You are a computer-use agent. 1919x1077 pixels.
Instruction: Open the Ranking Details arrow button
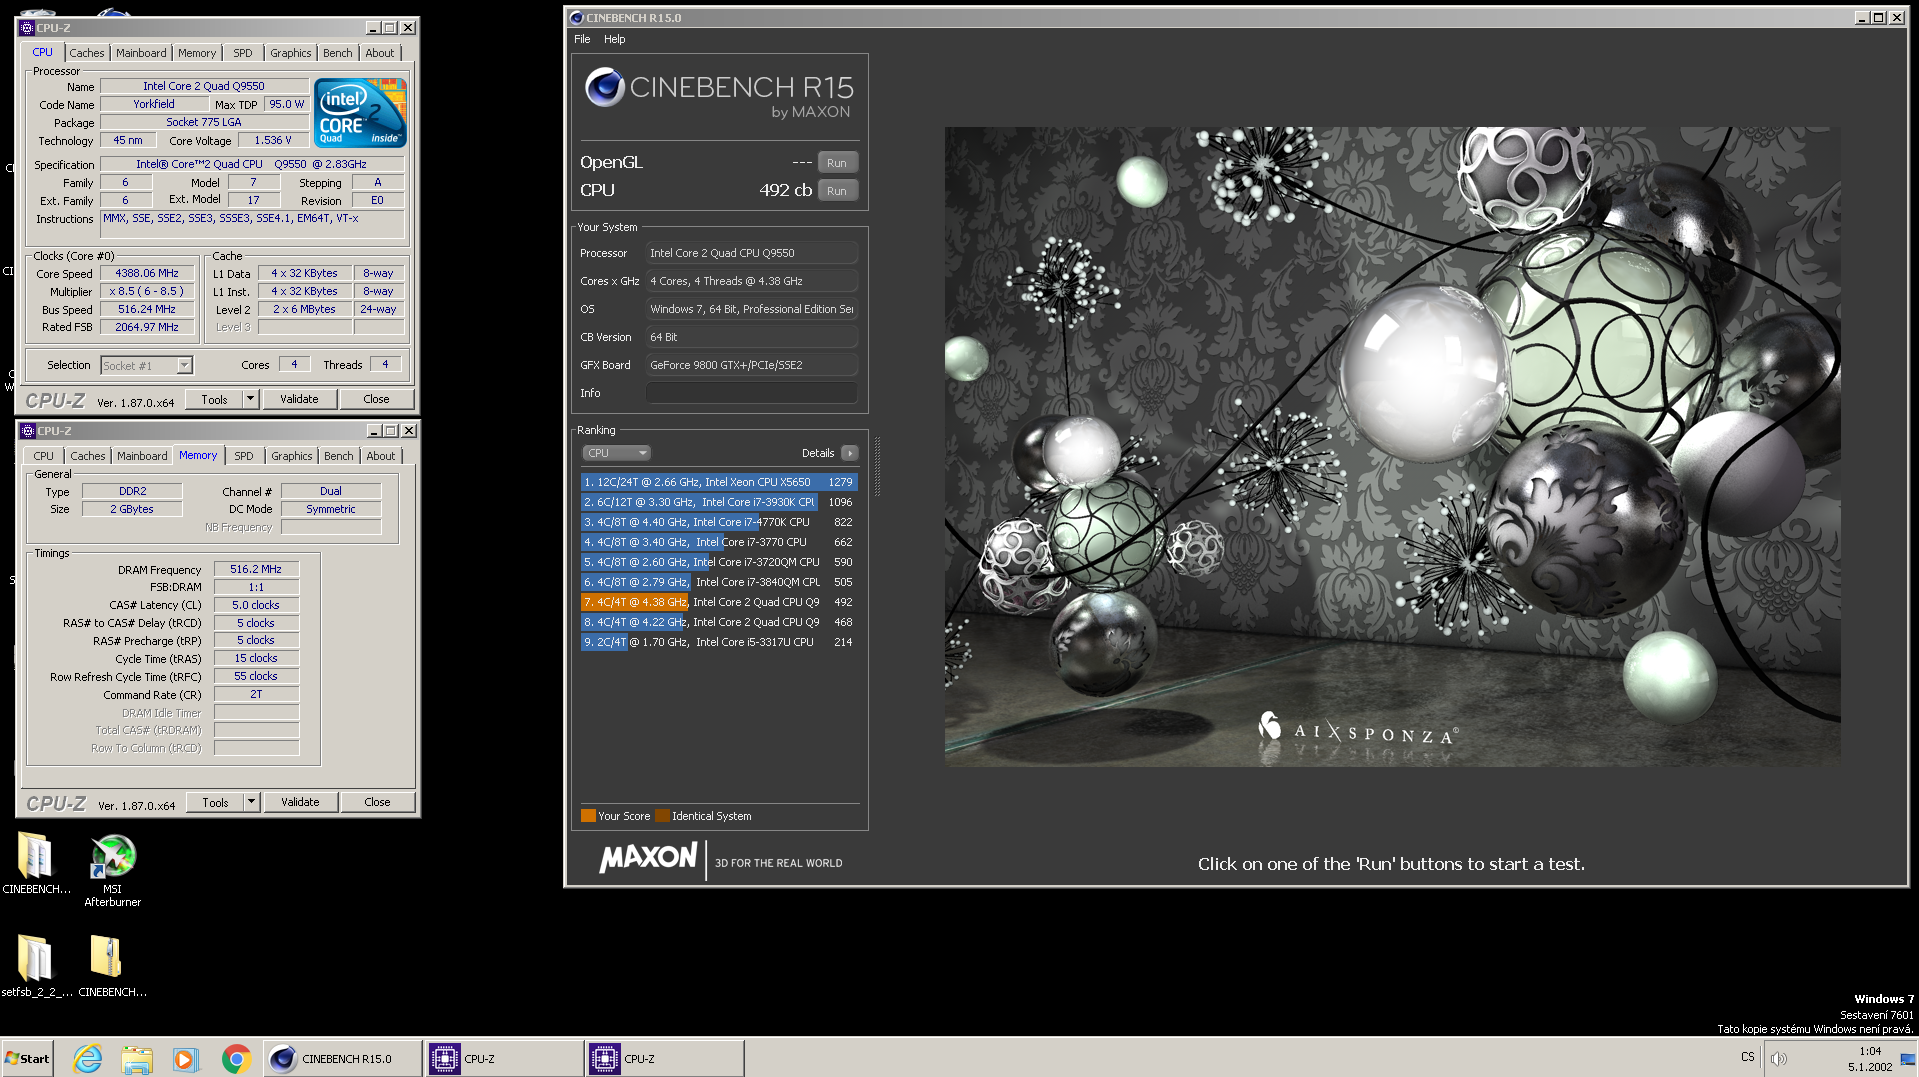coord(850,453)
